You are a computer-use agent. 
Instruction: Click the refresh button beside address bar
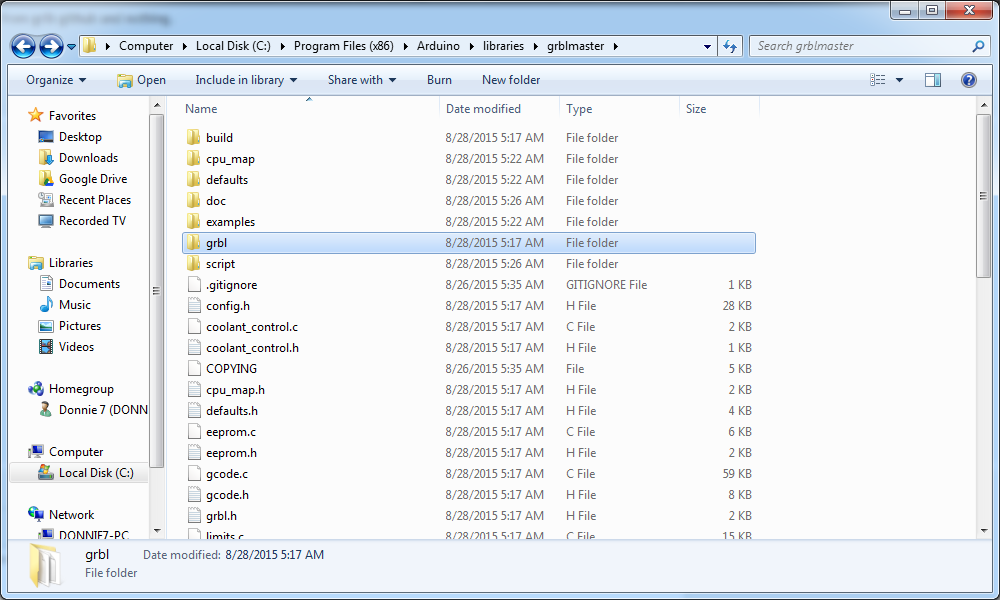coord(730,46)
